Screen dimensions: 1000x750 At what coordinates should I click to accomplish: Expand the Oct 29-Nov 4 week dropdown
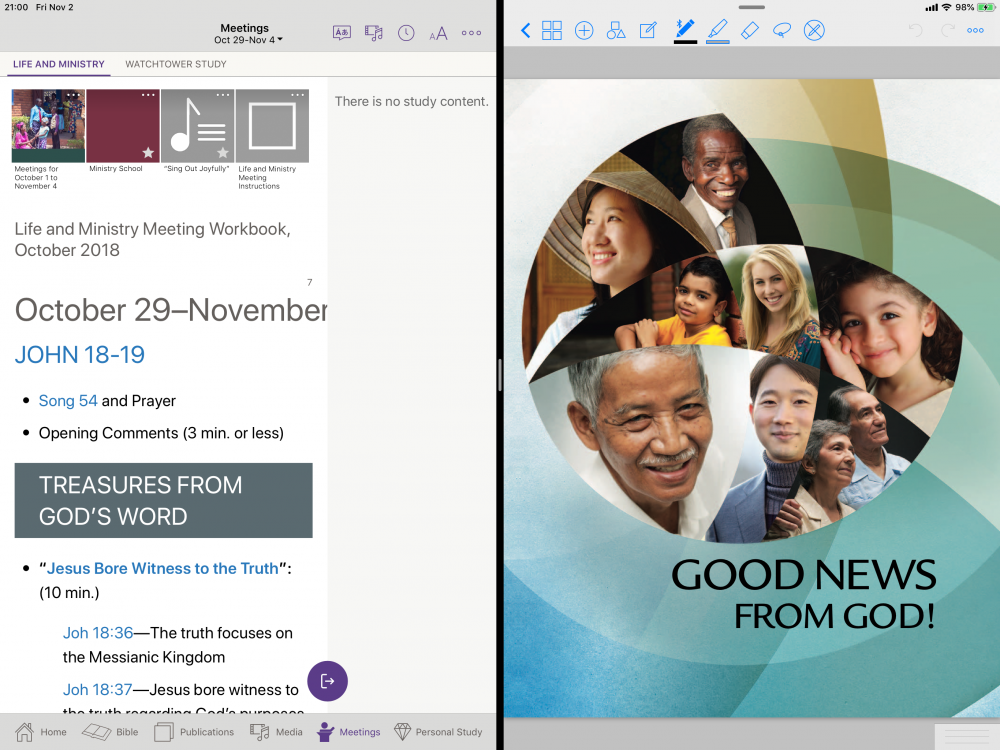pos(248,40)
